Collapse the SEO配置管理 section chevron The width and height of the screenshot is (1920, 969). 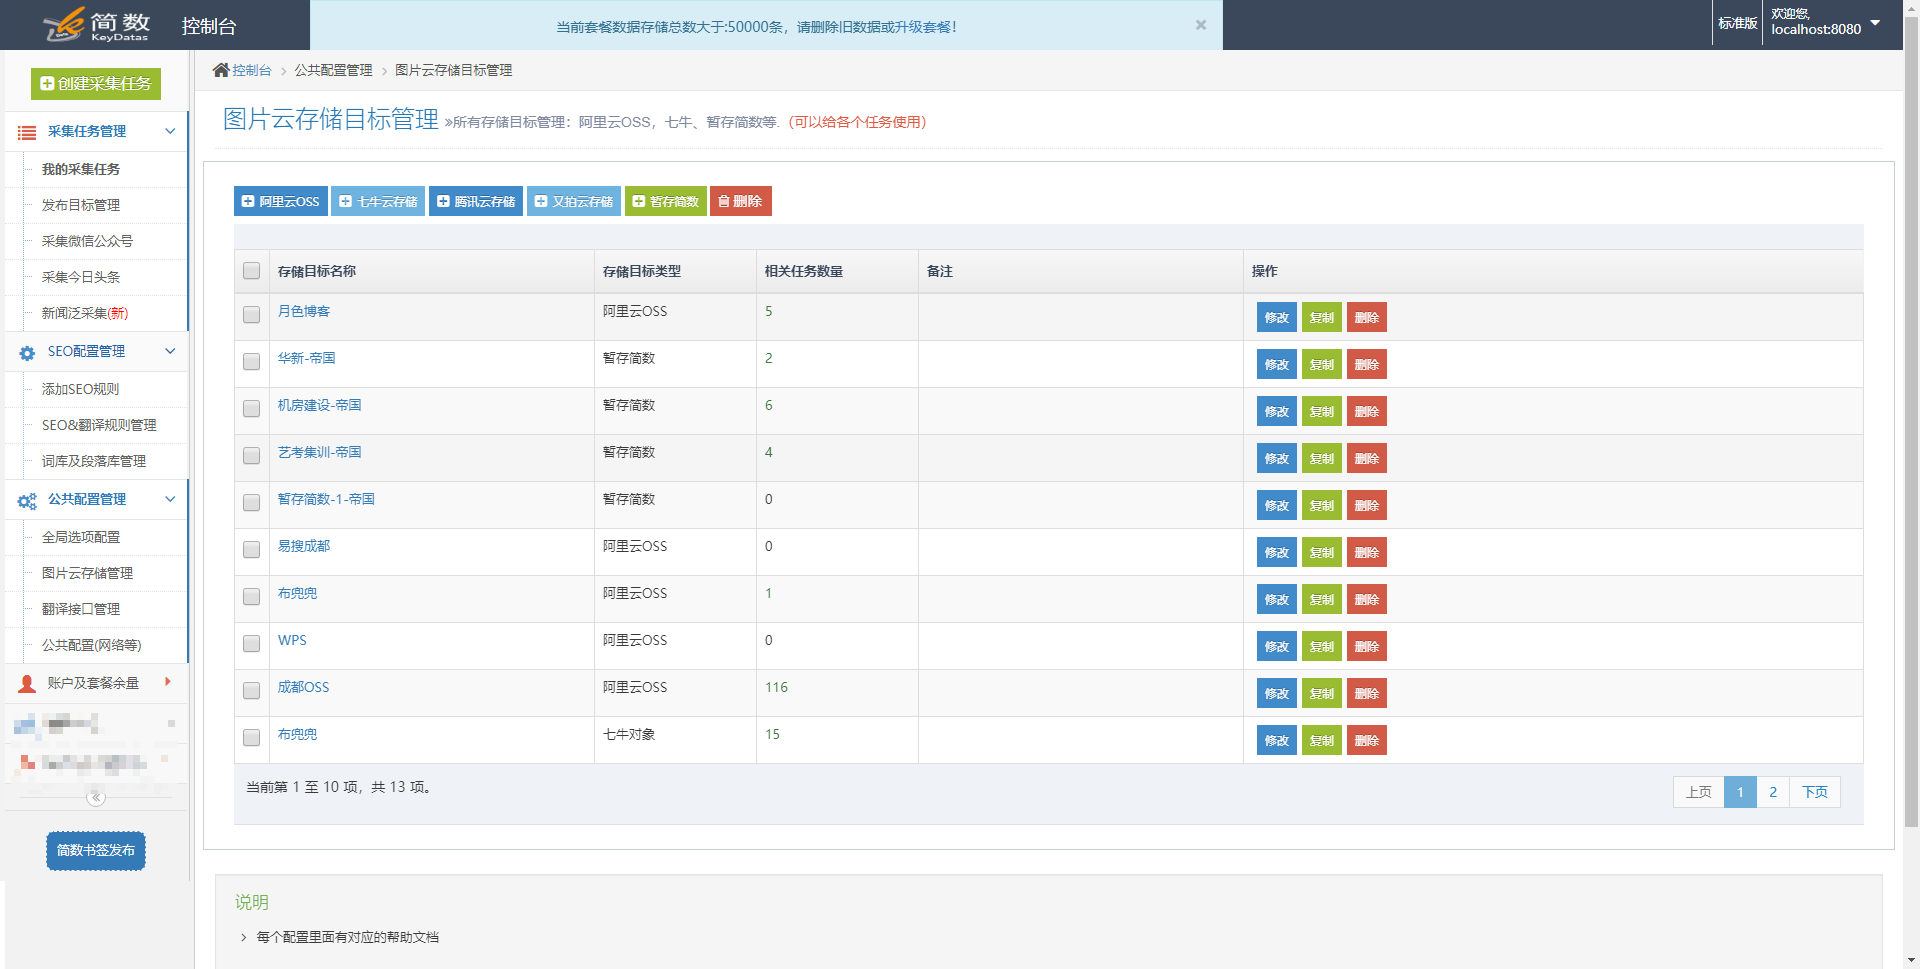coord(170,351)
